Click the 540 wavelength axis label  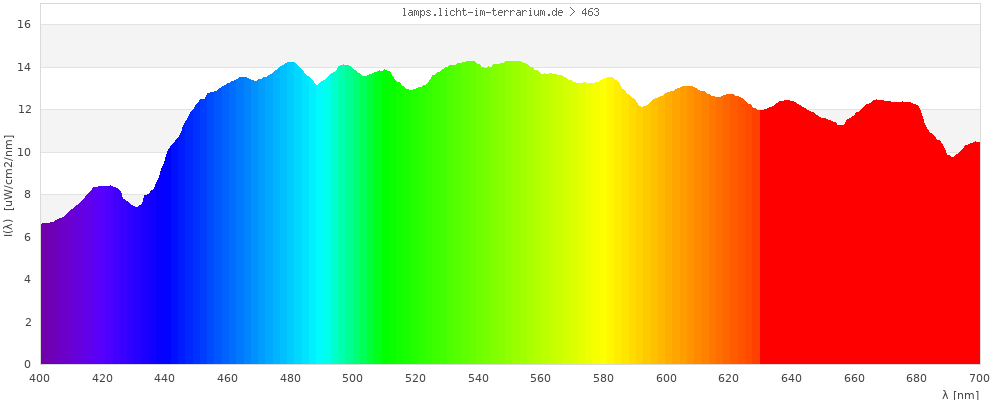(x=479, y=378)
